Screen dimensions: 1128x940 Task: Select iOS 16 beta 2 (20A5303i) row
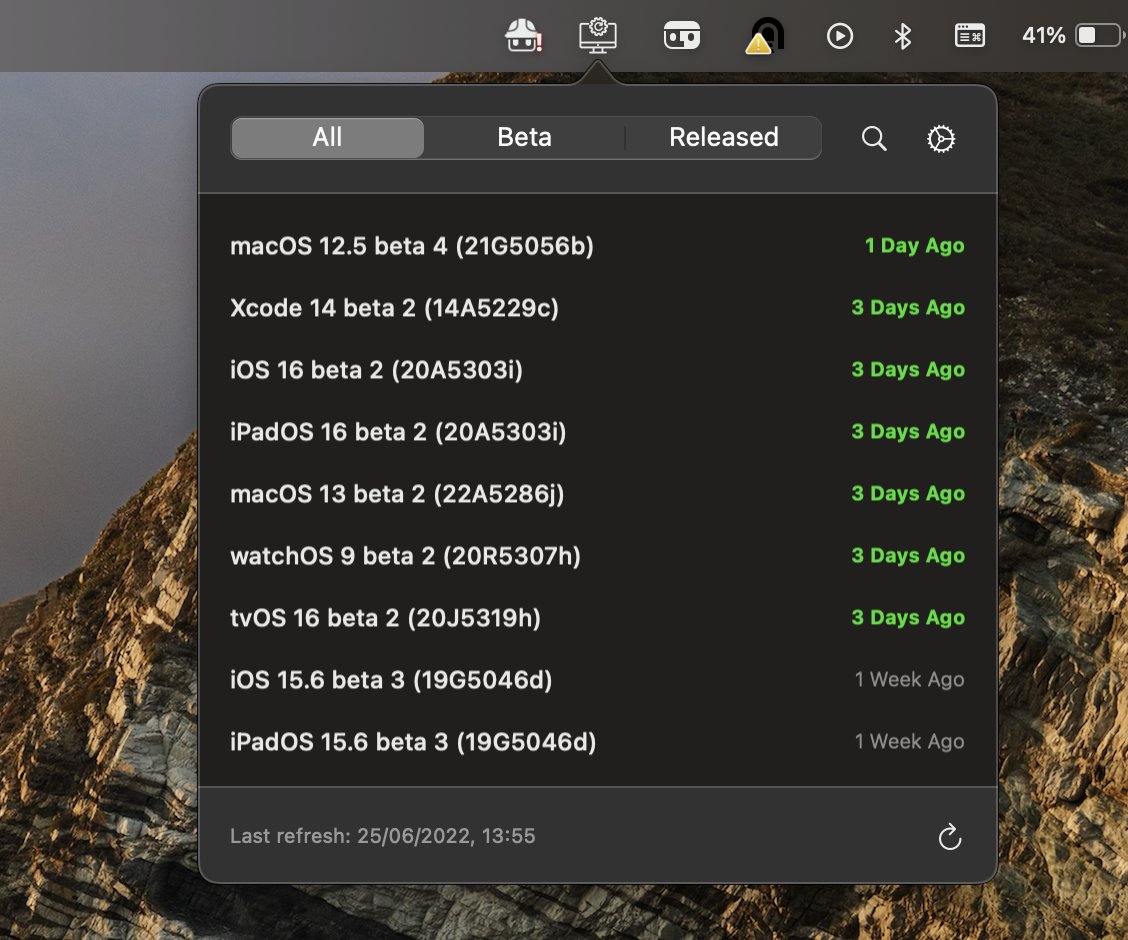pyautogui.click(x=597, y=370)
